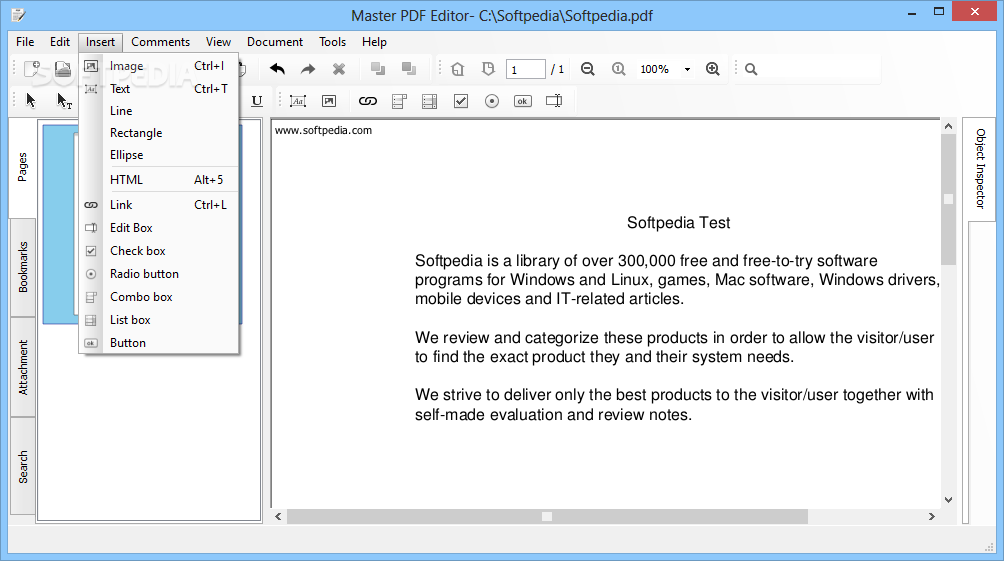Screen dimensions: 1004x561
Task: Choose Image from the Insert menu
Action: click(x=159, y=65)
